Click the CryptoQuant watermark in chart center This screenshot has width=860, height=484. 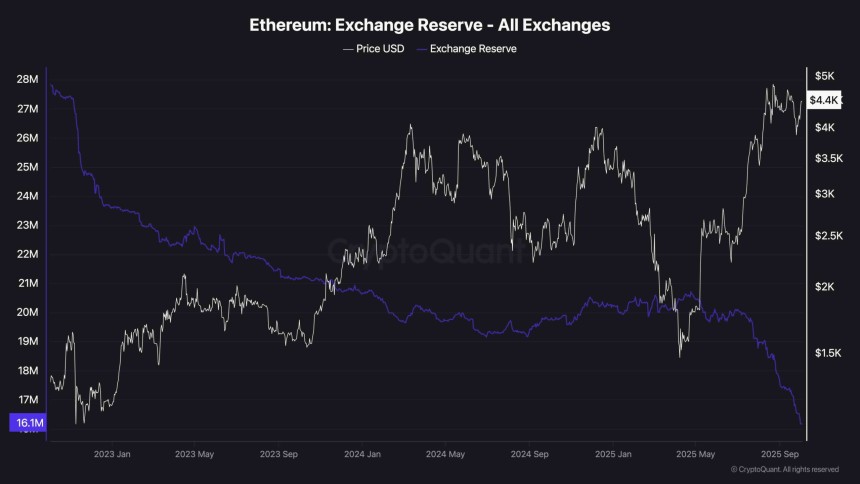point(430,252)
